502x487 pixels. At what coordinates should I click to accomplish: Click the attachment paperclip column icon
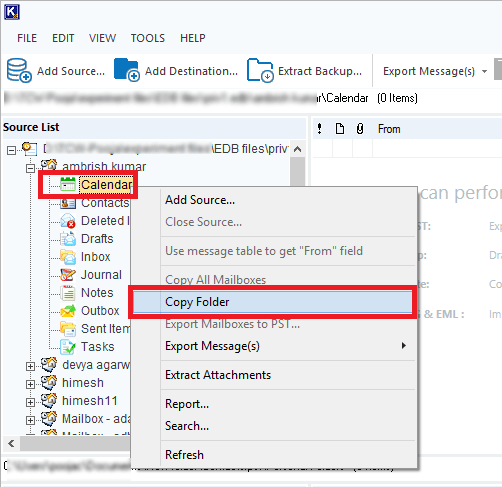pyautogui.click(x=360, y=129)
